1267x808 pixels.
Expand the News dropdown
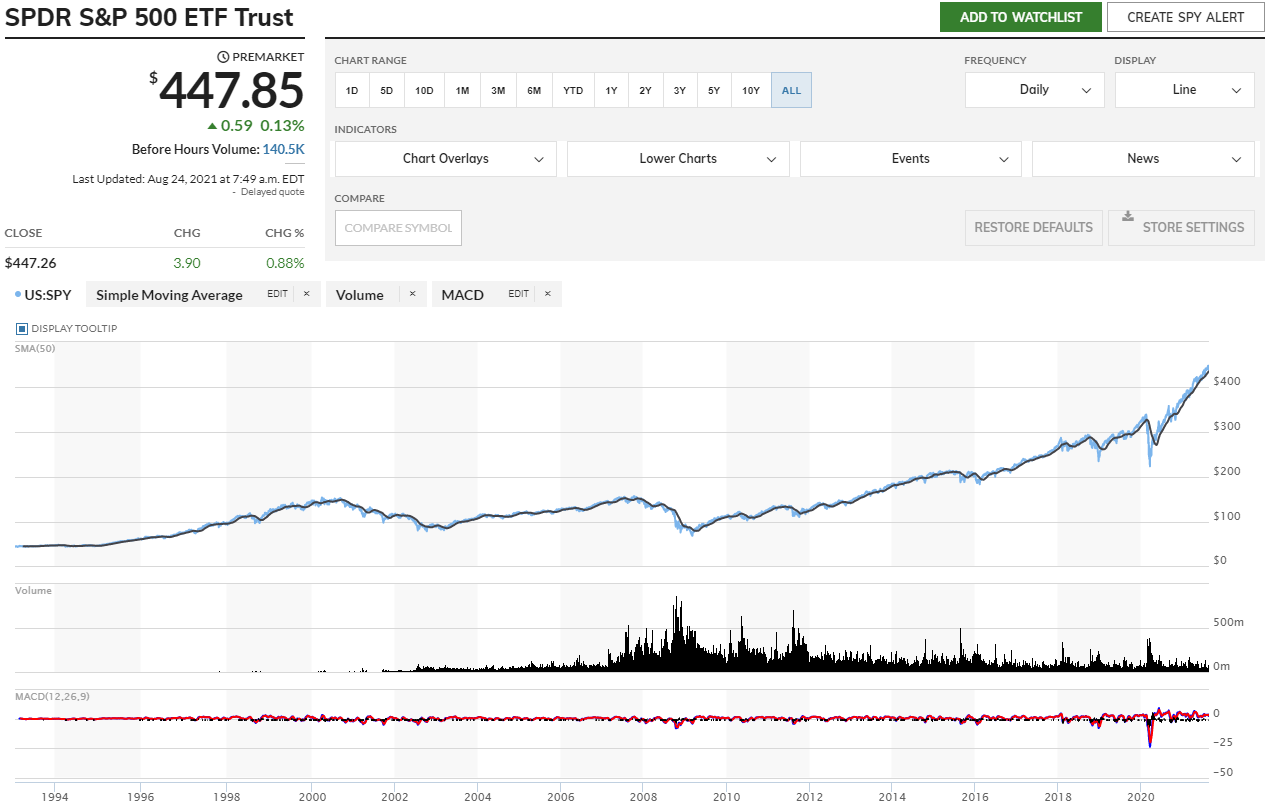click(x=1143, y=159)
